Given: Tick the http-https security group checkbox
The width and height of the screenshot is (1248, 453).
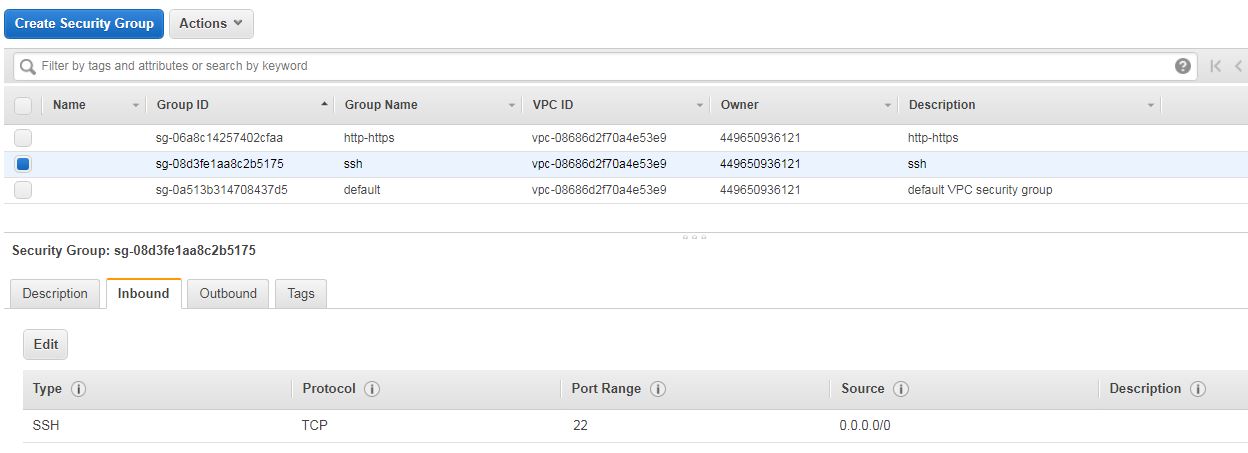Looking at the screenshot, I should (x=23, y=138).
